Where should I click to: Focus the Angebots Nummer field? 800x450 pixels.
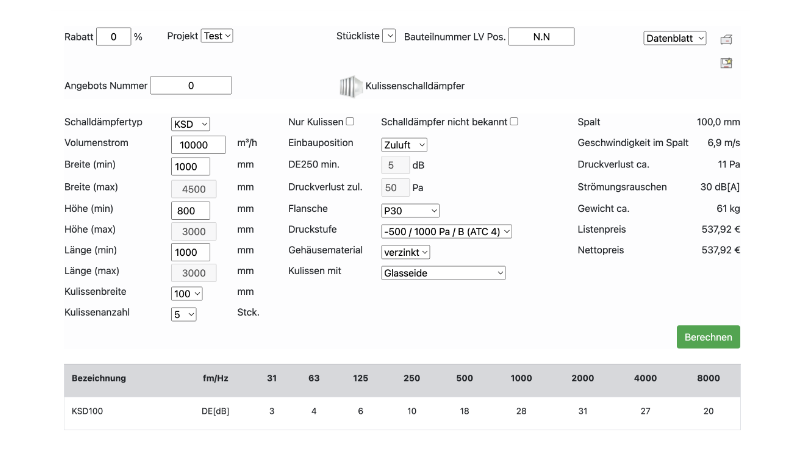coord(190,86)
